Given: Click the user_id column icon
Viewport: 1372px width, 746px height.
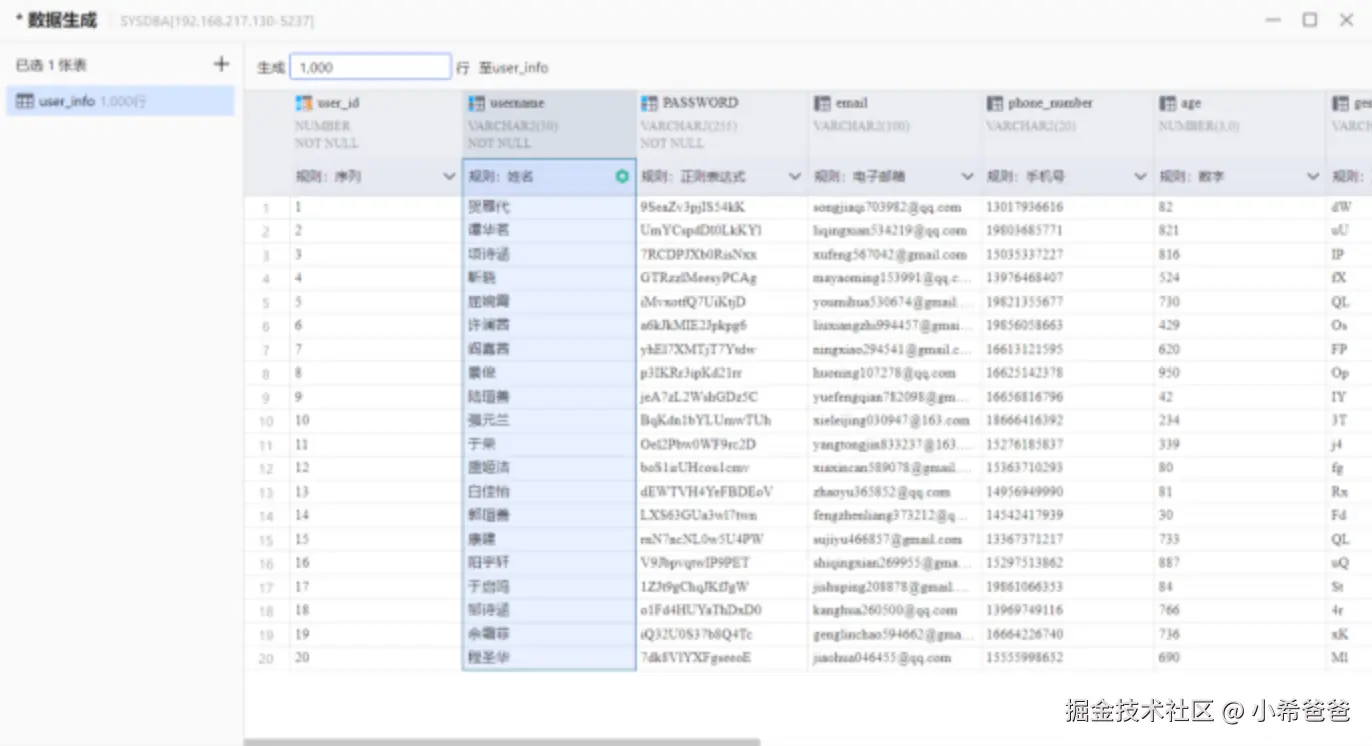Looking at the screenshot, I should click(x=304, y=103).
